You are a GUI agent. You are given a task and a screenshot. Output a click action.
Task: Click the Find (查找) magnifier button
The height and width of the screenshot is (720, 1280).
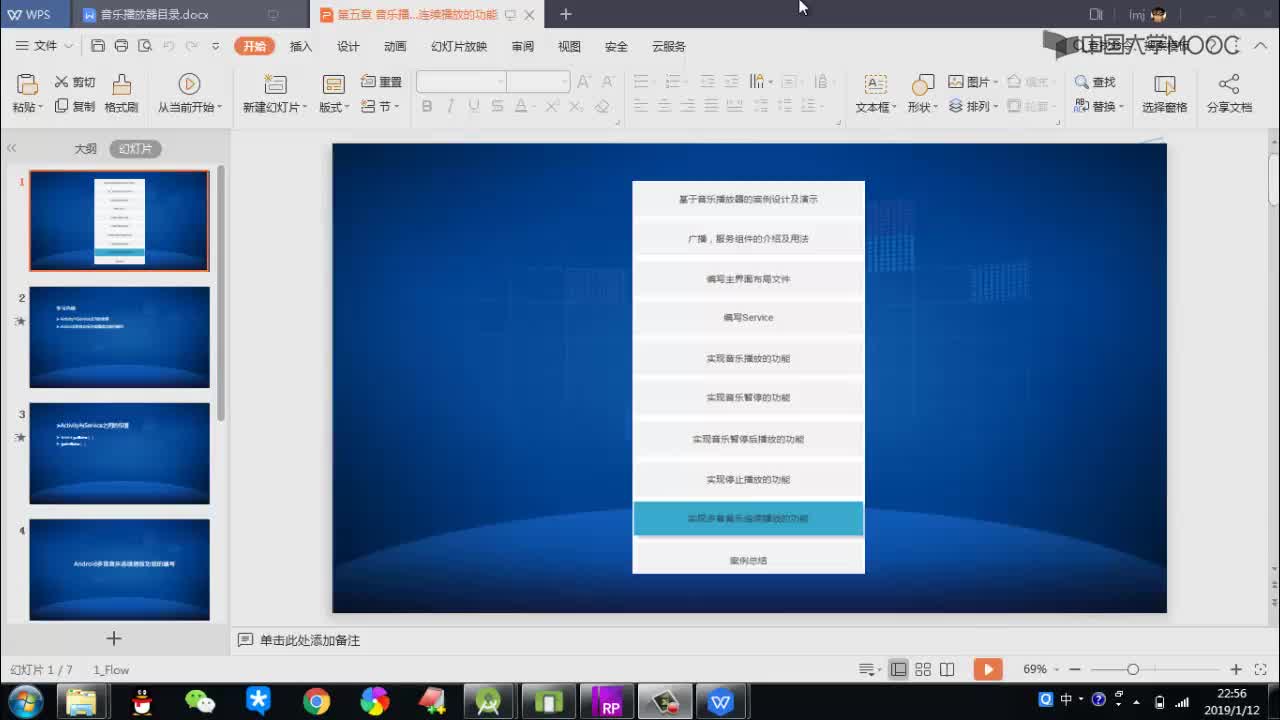[1095, 82]
